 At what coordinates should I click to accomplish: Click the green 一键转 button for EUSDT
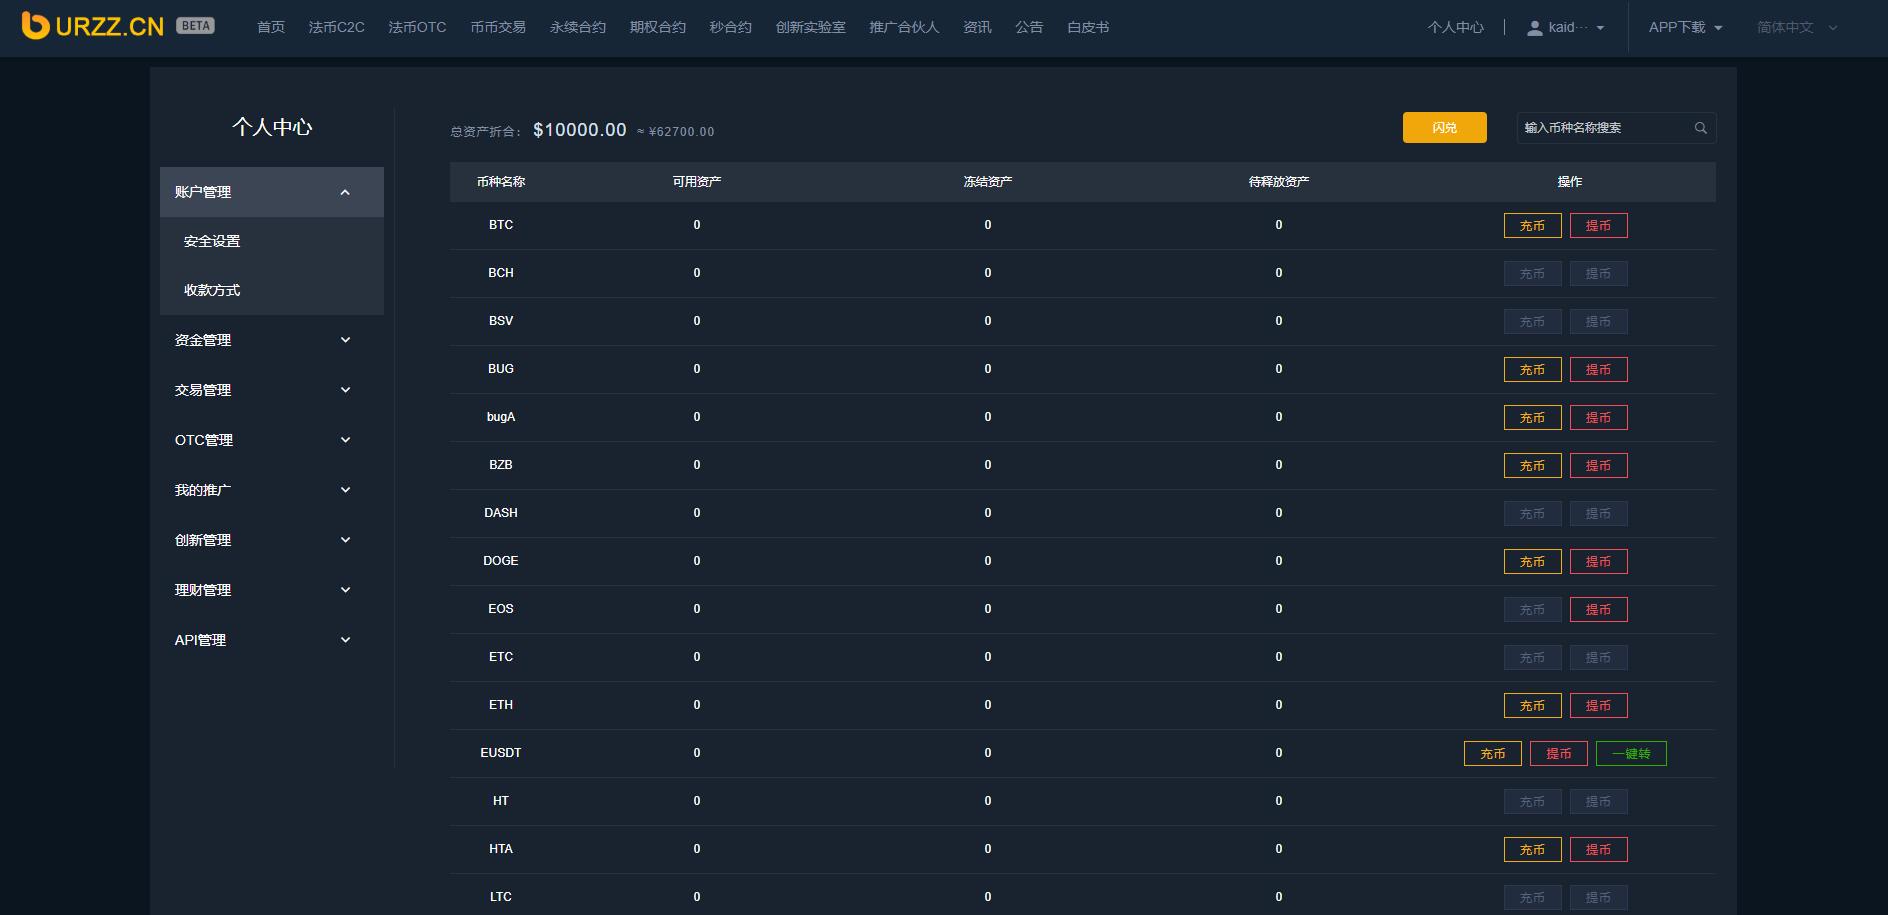click(x=1631, y=753)
